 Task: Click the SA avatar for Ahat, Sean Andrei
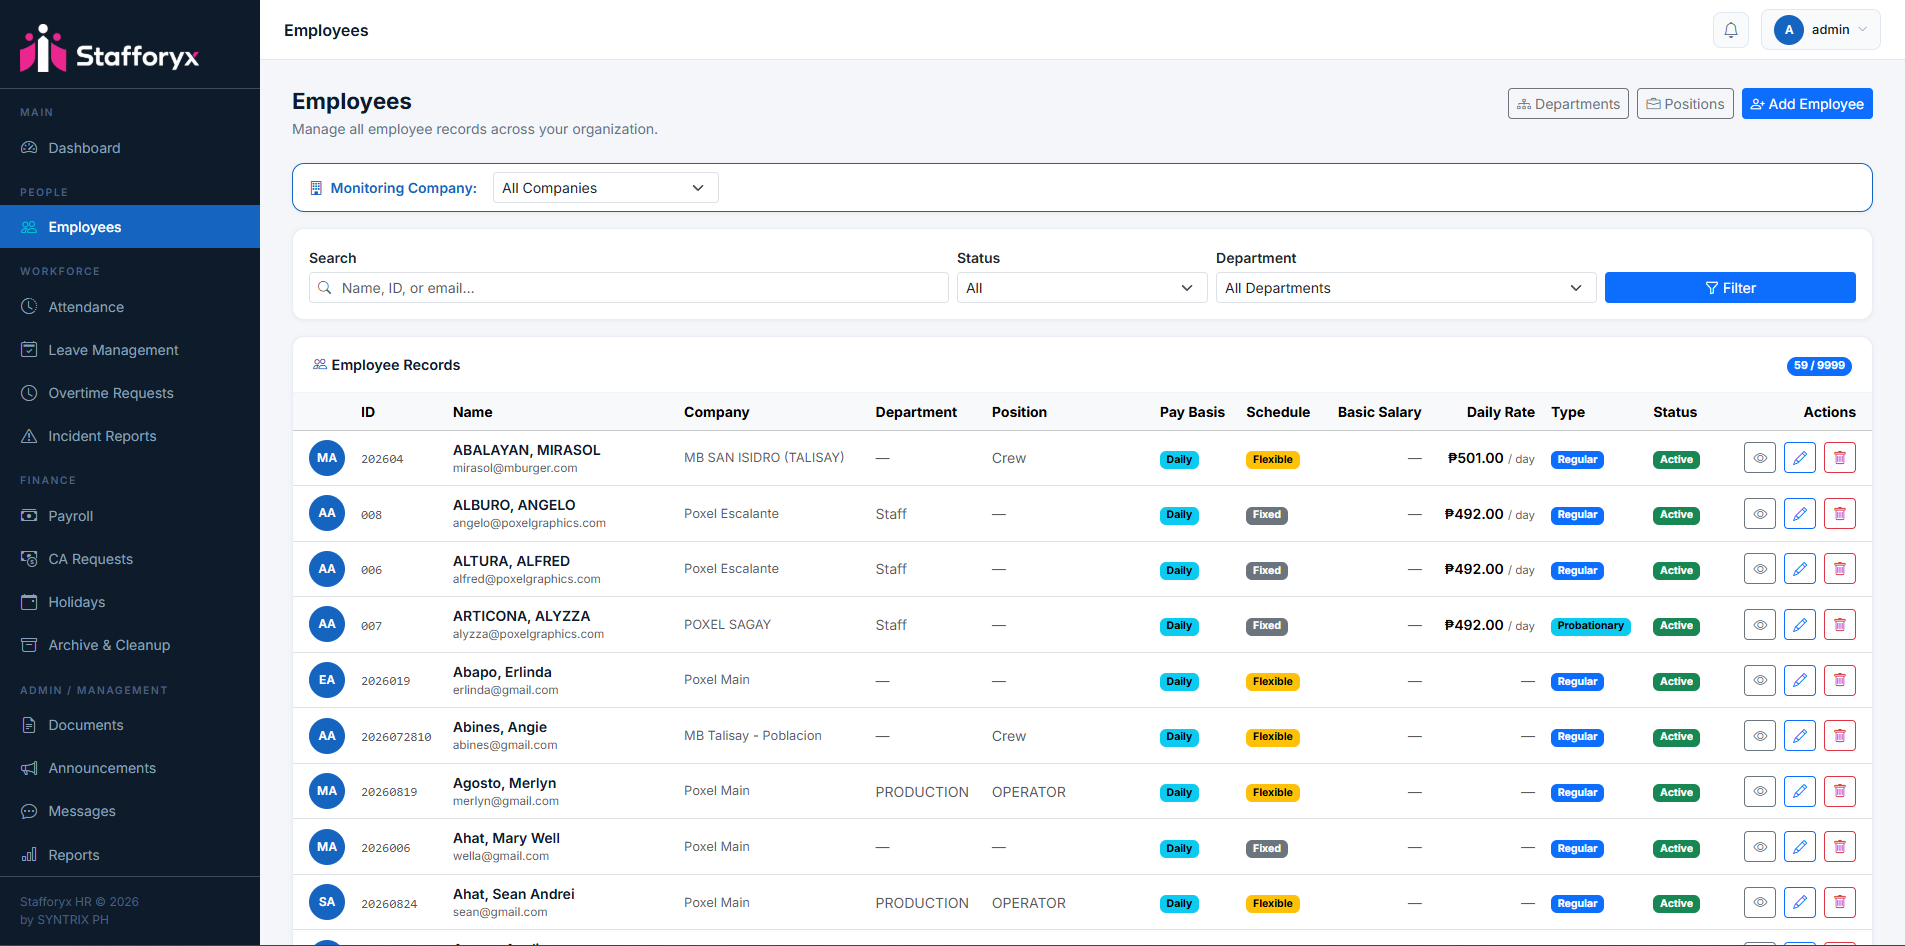coord(327,902)
